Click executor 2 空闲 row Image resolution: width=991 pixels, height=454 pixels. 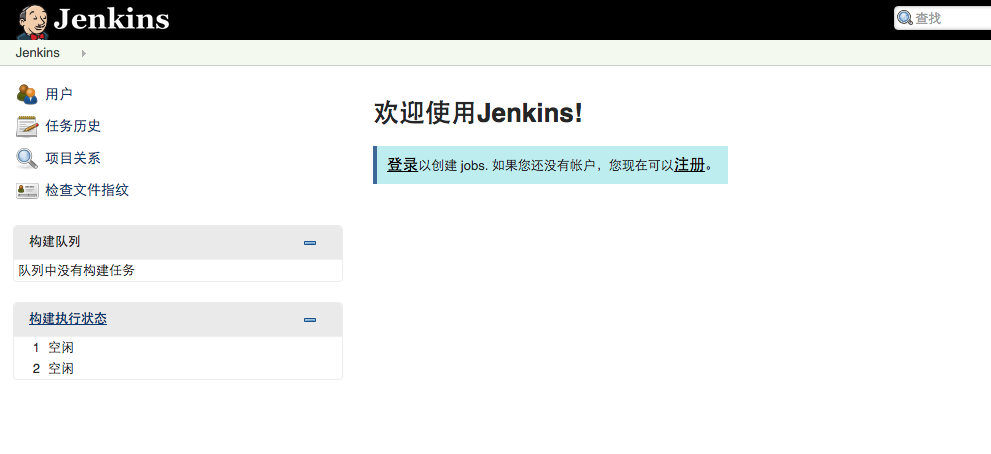coord(178,368)
